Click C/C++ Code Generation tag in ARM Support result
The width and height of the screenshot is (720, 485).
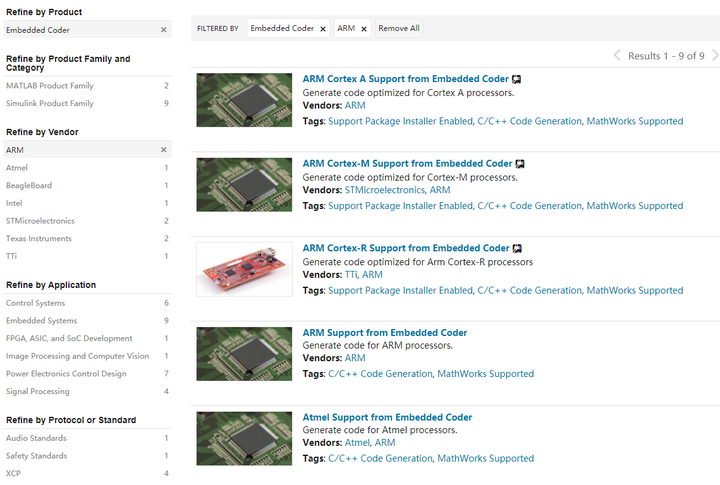pyautogui.click(x=380, y=374)
